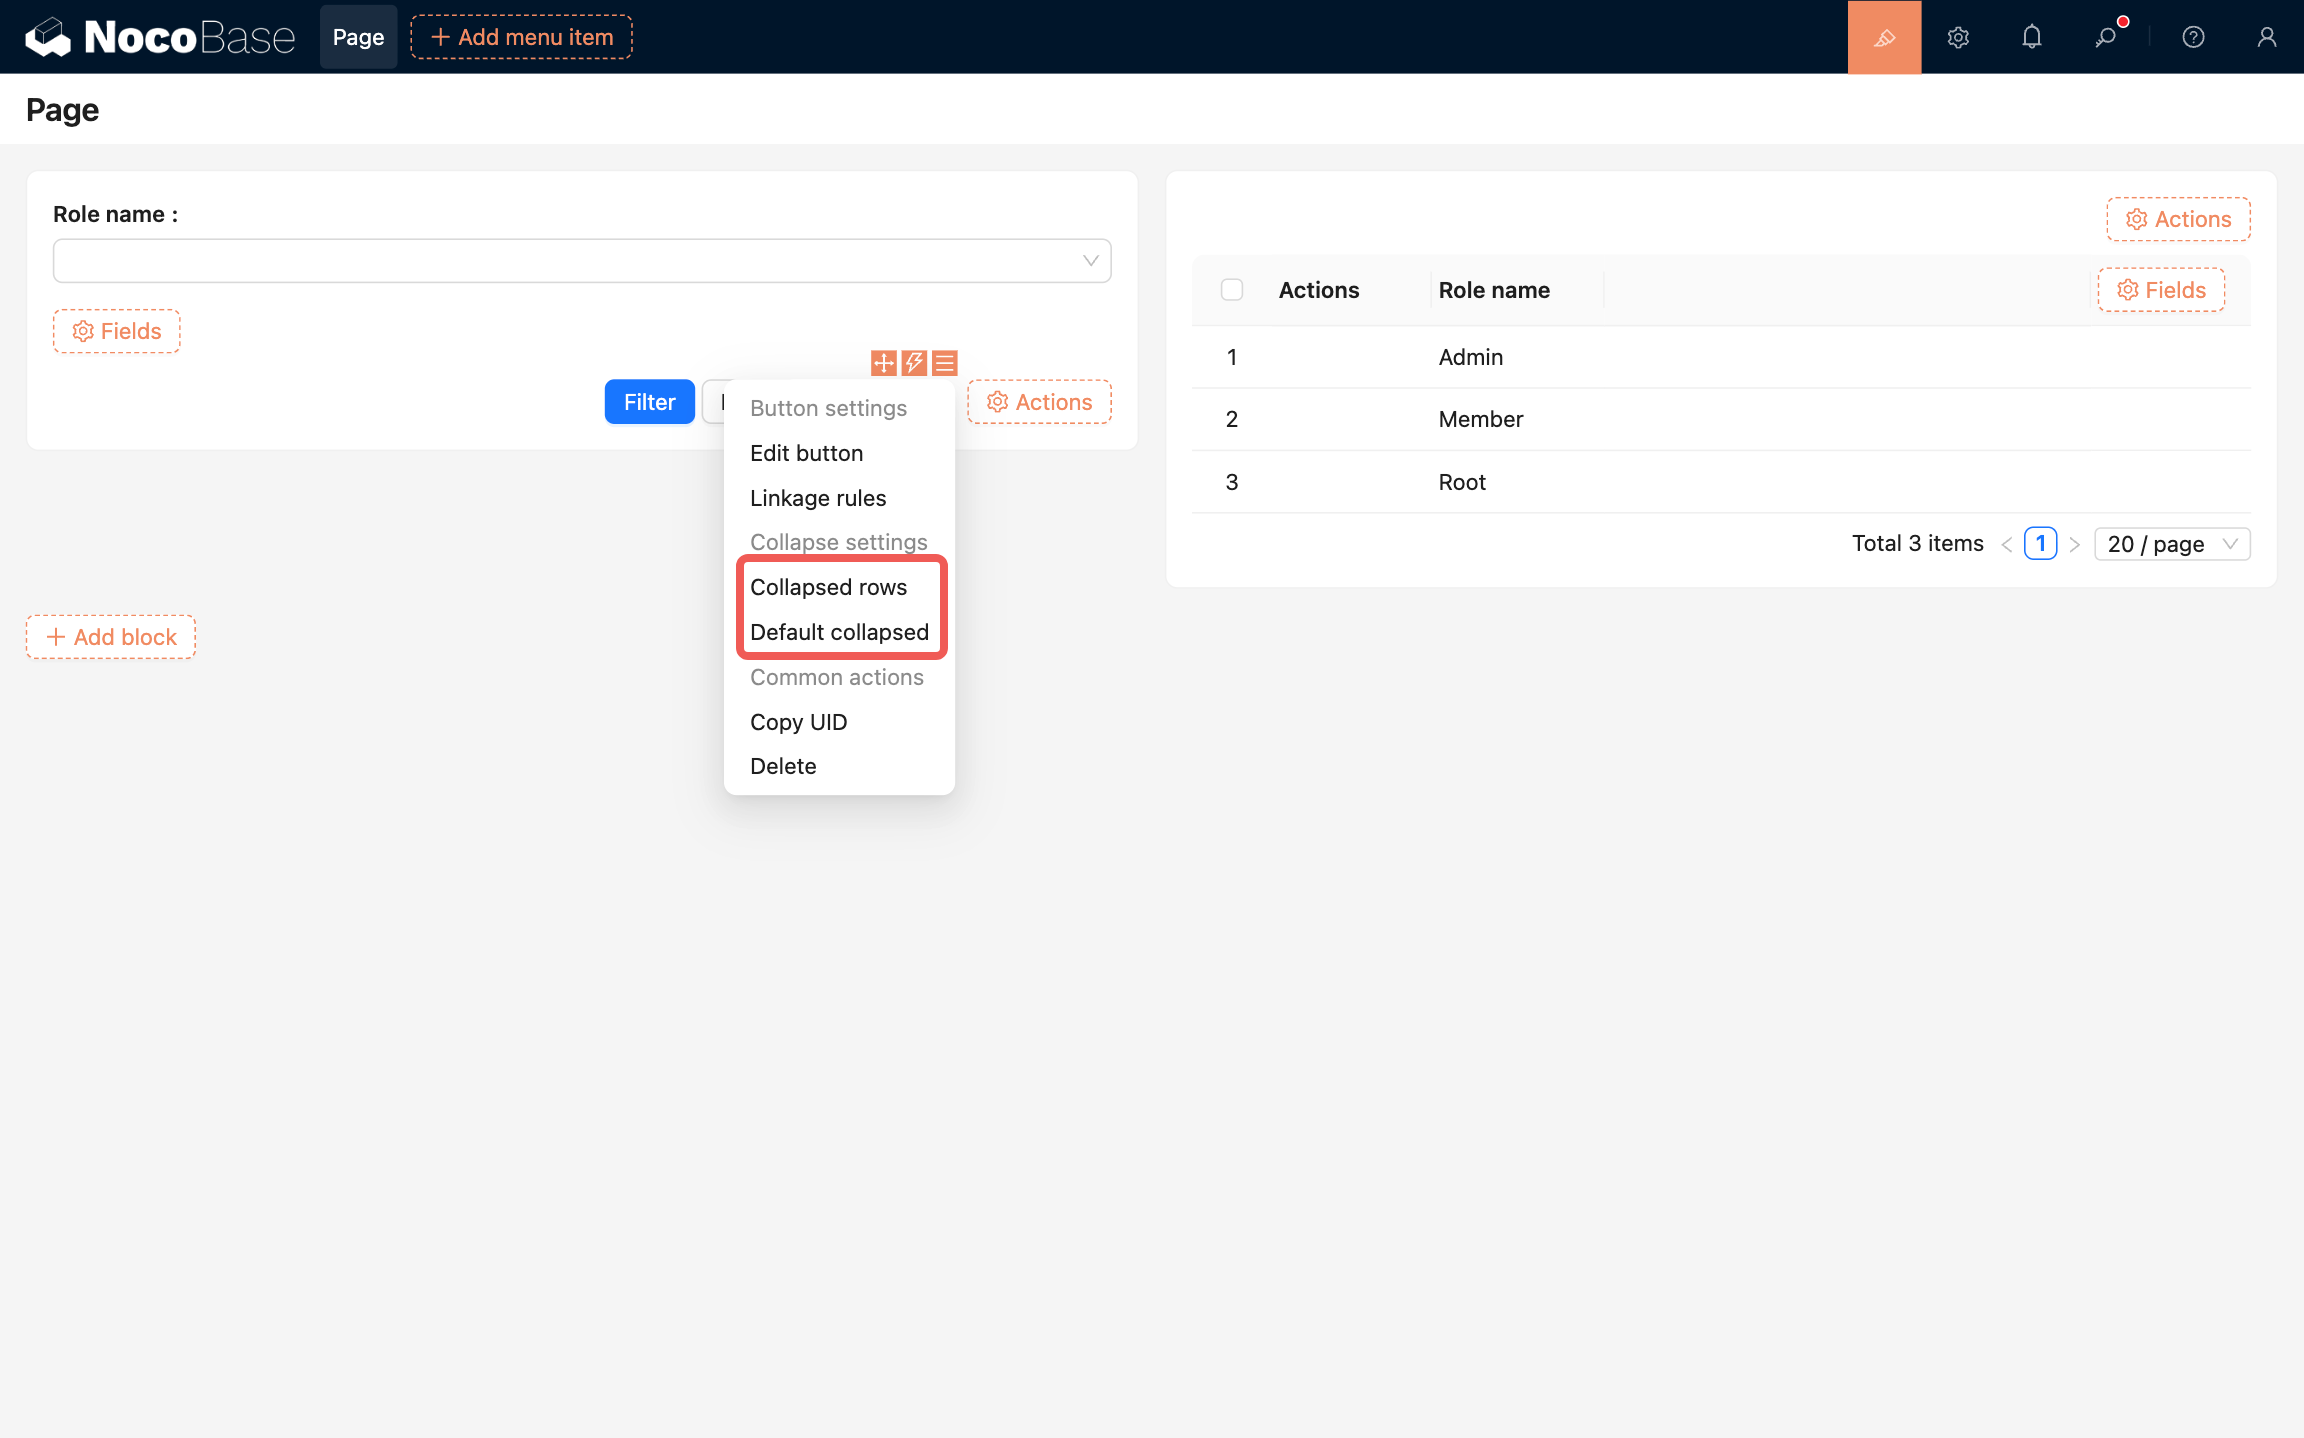Expand the Role name dropdown field
The height and width of the screenshot is (1438, 2304).
(x=582, y=261)
